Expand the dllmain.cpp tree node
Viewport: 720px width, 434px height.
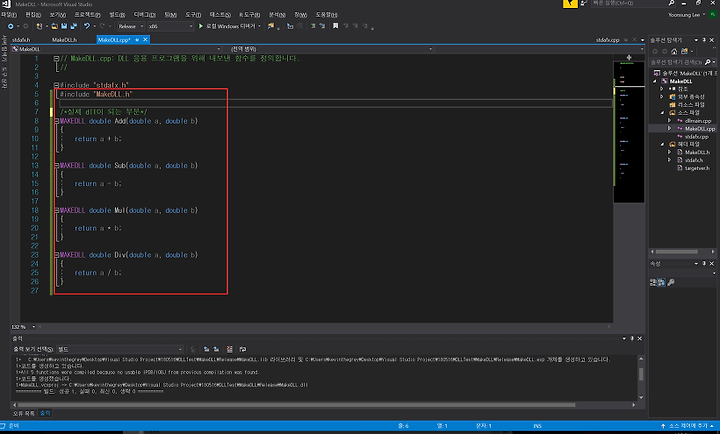point(669,121)
